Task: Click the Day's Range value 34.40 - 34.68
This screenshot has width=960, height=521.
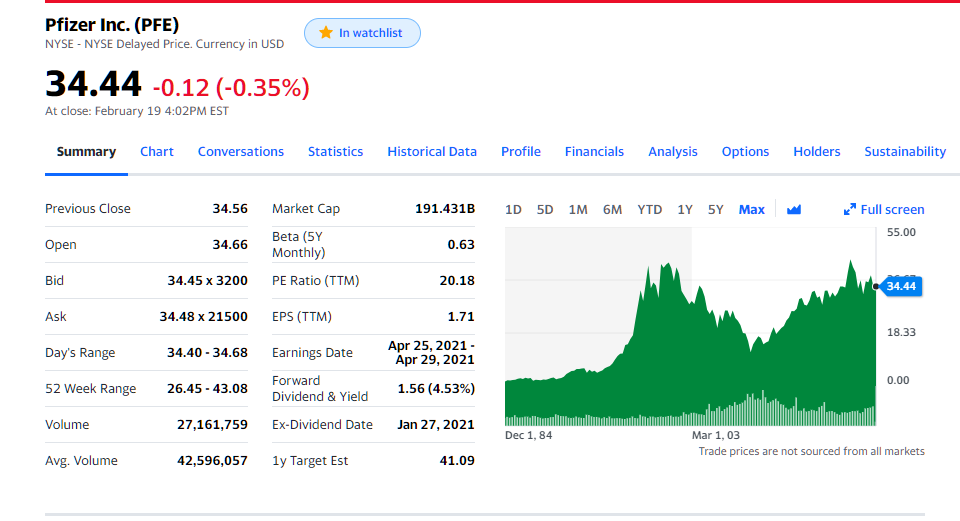Action: point(208,352)
